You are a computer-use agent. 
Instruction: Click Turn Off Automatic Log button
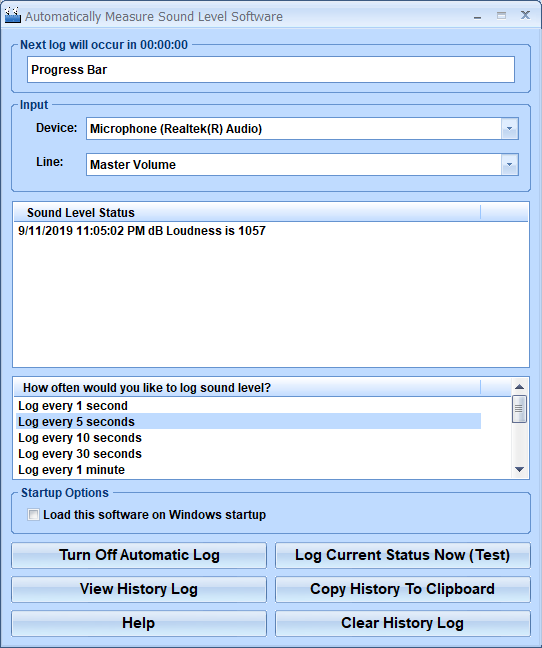tap(139, 555)
